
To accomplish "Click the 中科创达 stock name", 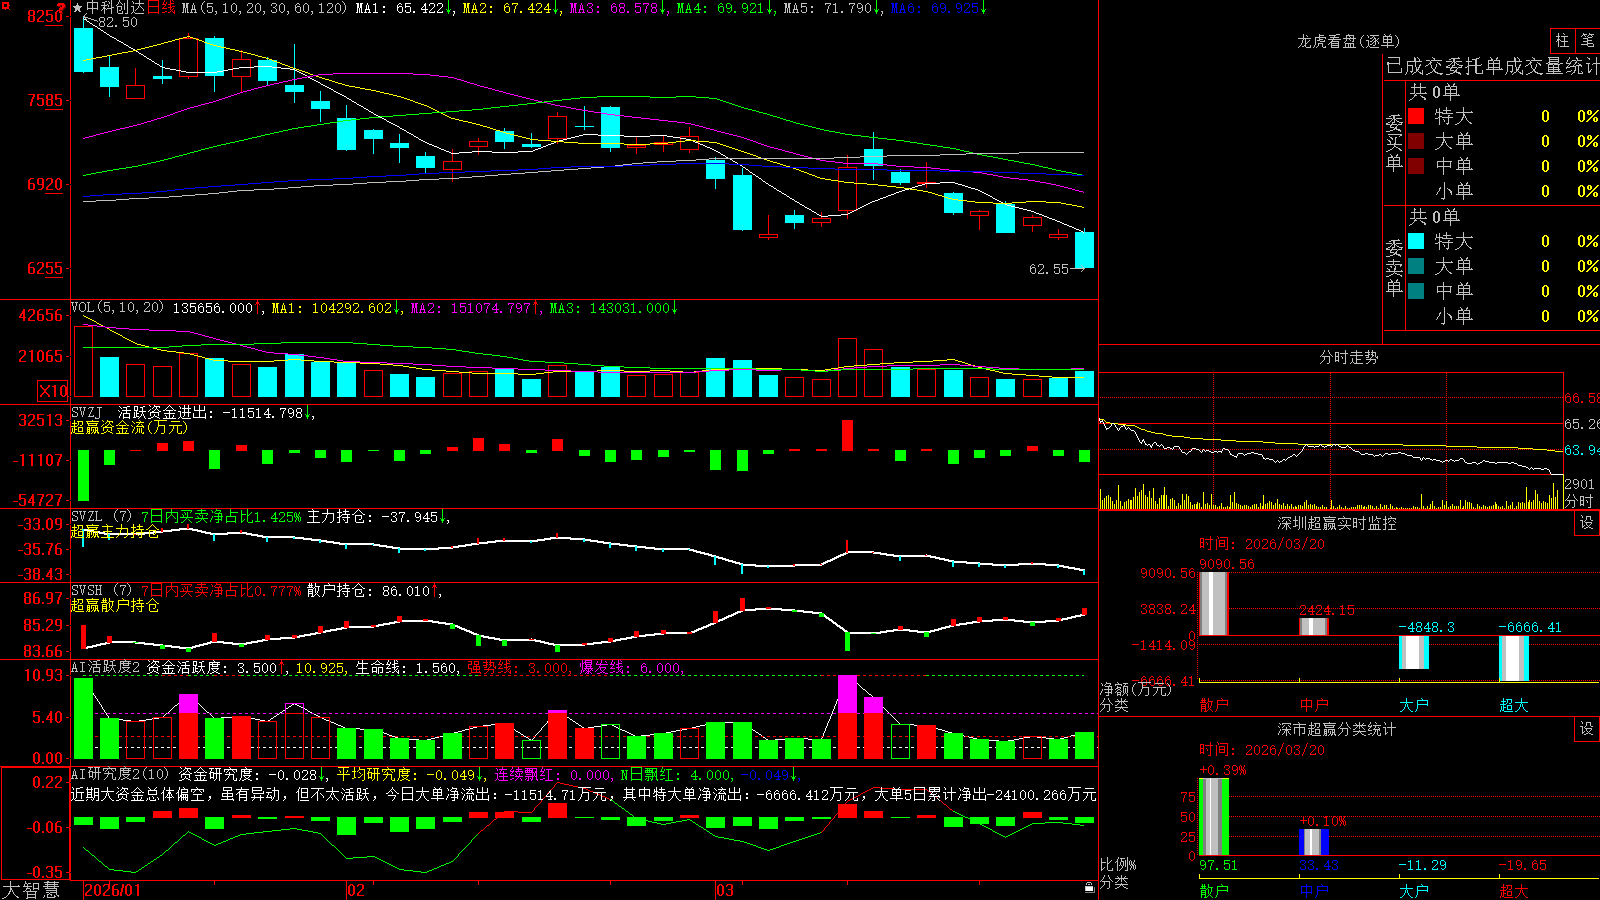I will point(115,8).
